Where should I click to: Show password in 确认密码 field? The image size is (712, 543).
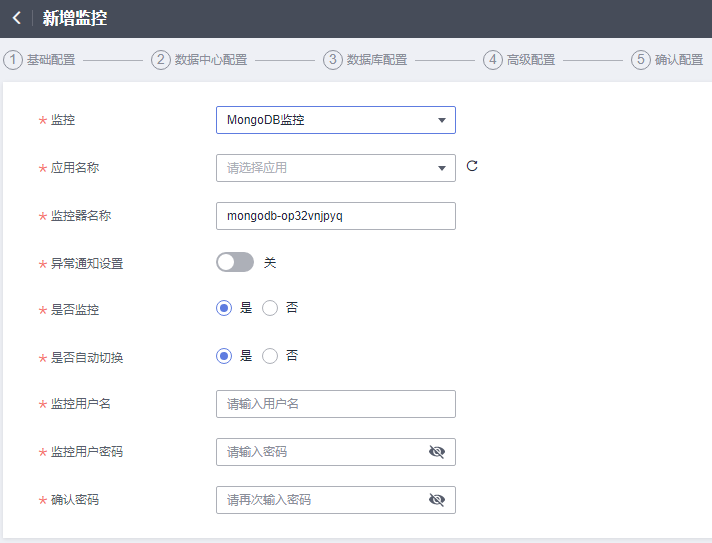[437, 500]
